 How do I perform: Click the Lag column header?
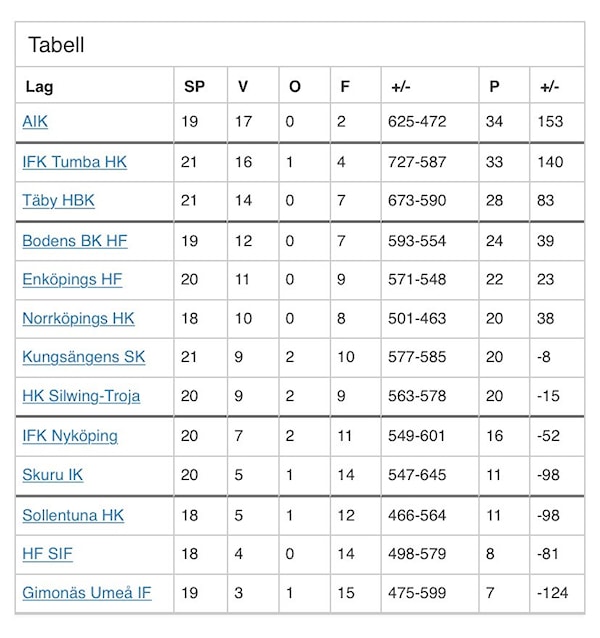tap(39, 87)
